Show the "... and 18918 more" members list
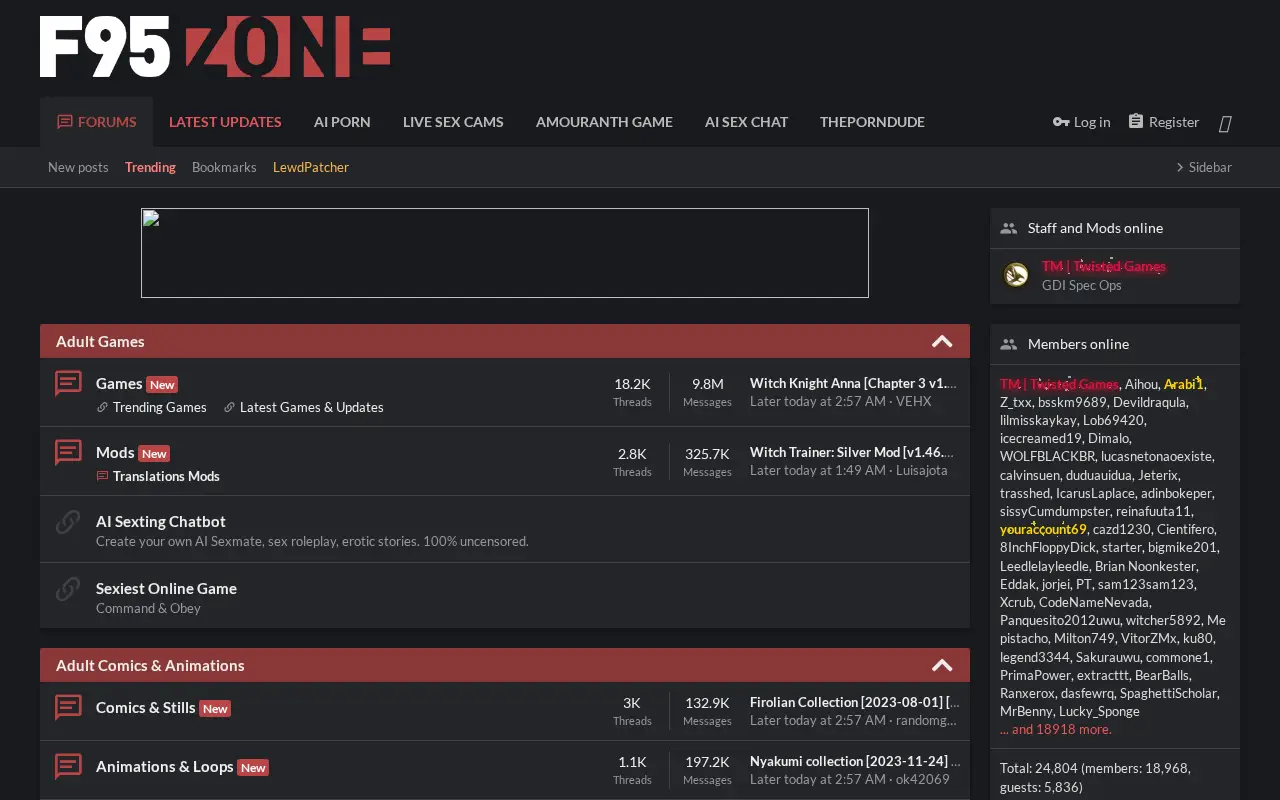This screenshot has width=1280, height=800. coord(1056,729)
